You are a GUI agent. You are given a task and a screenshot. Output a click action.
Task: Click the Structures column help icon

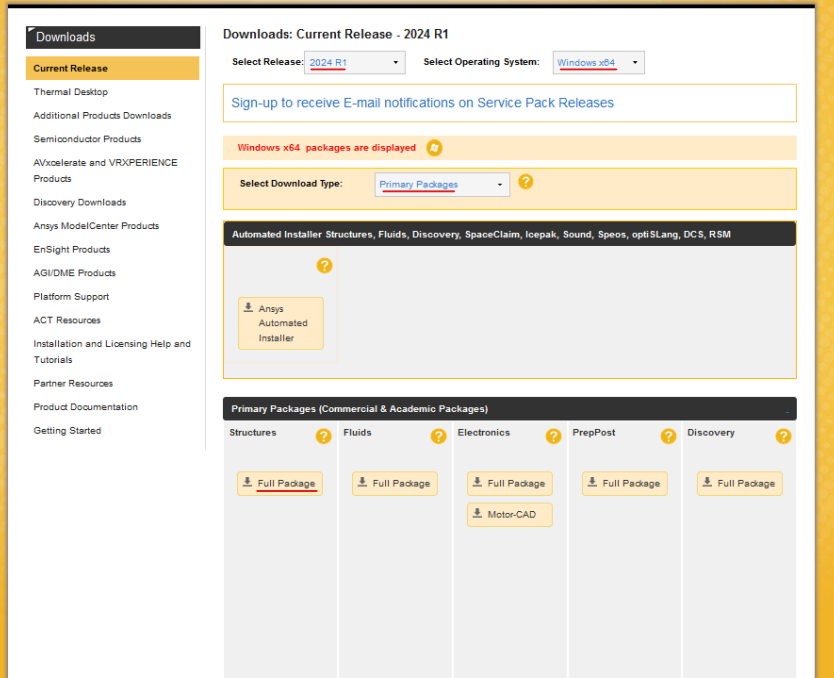[x=323, y=436]
